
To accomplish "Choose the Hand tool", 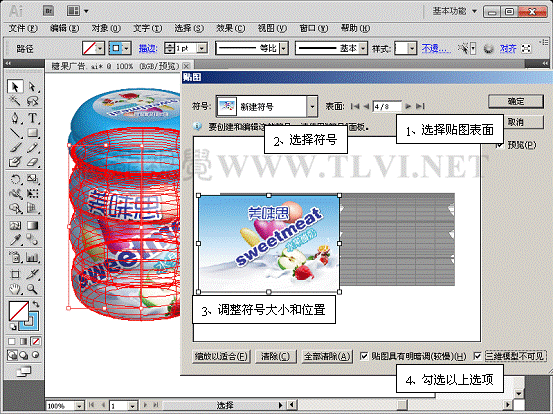I will click(x=15, y=289).
